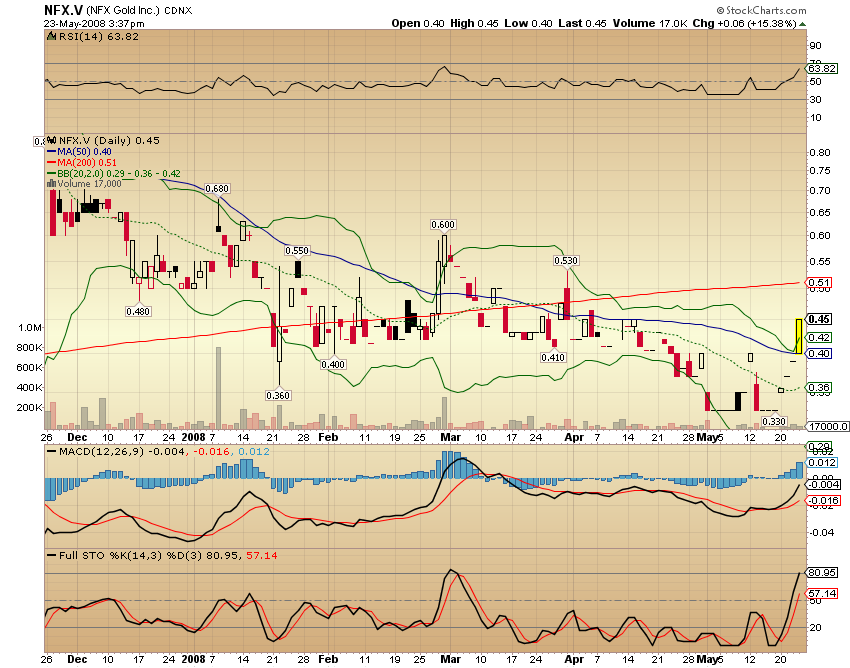Click the 0.680 price peak label
This screenshot has height=668, width=850.
point(217,189)
